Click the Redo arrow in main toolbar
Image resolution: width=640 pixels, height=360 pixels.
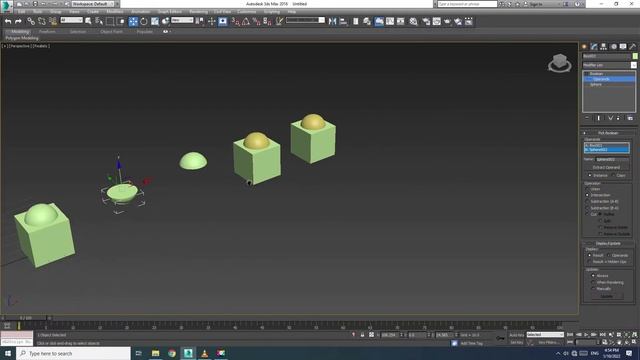tap(18, 22)
